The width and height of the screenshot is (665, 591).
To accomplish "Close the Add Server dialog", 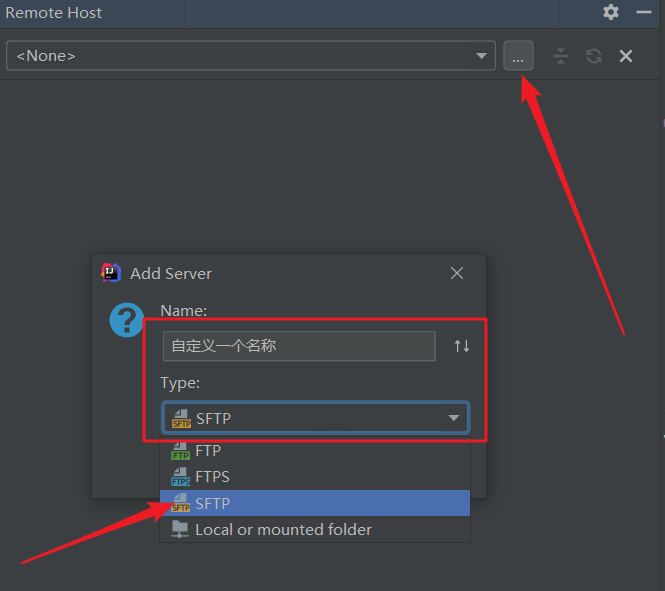I will coord(457,273).
